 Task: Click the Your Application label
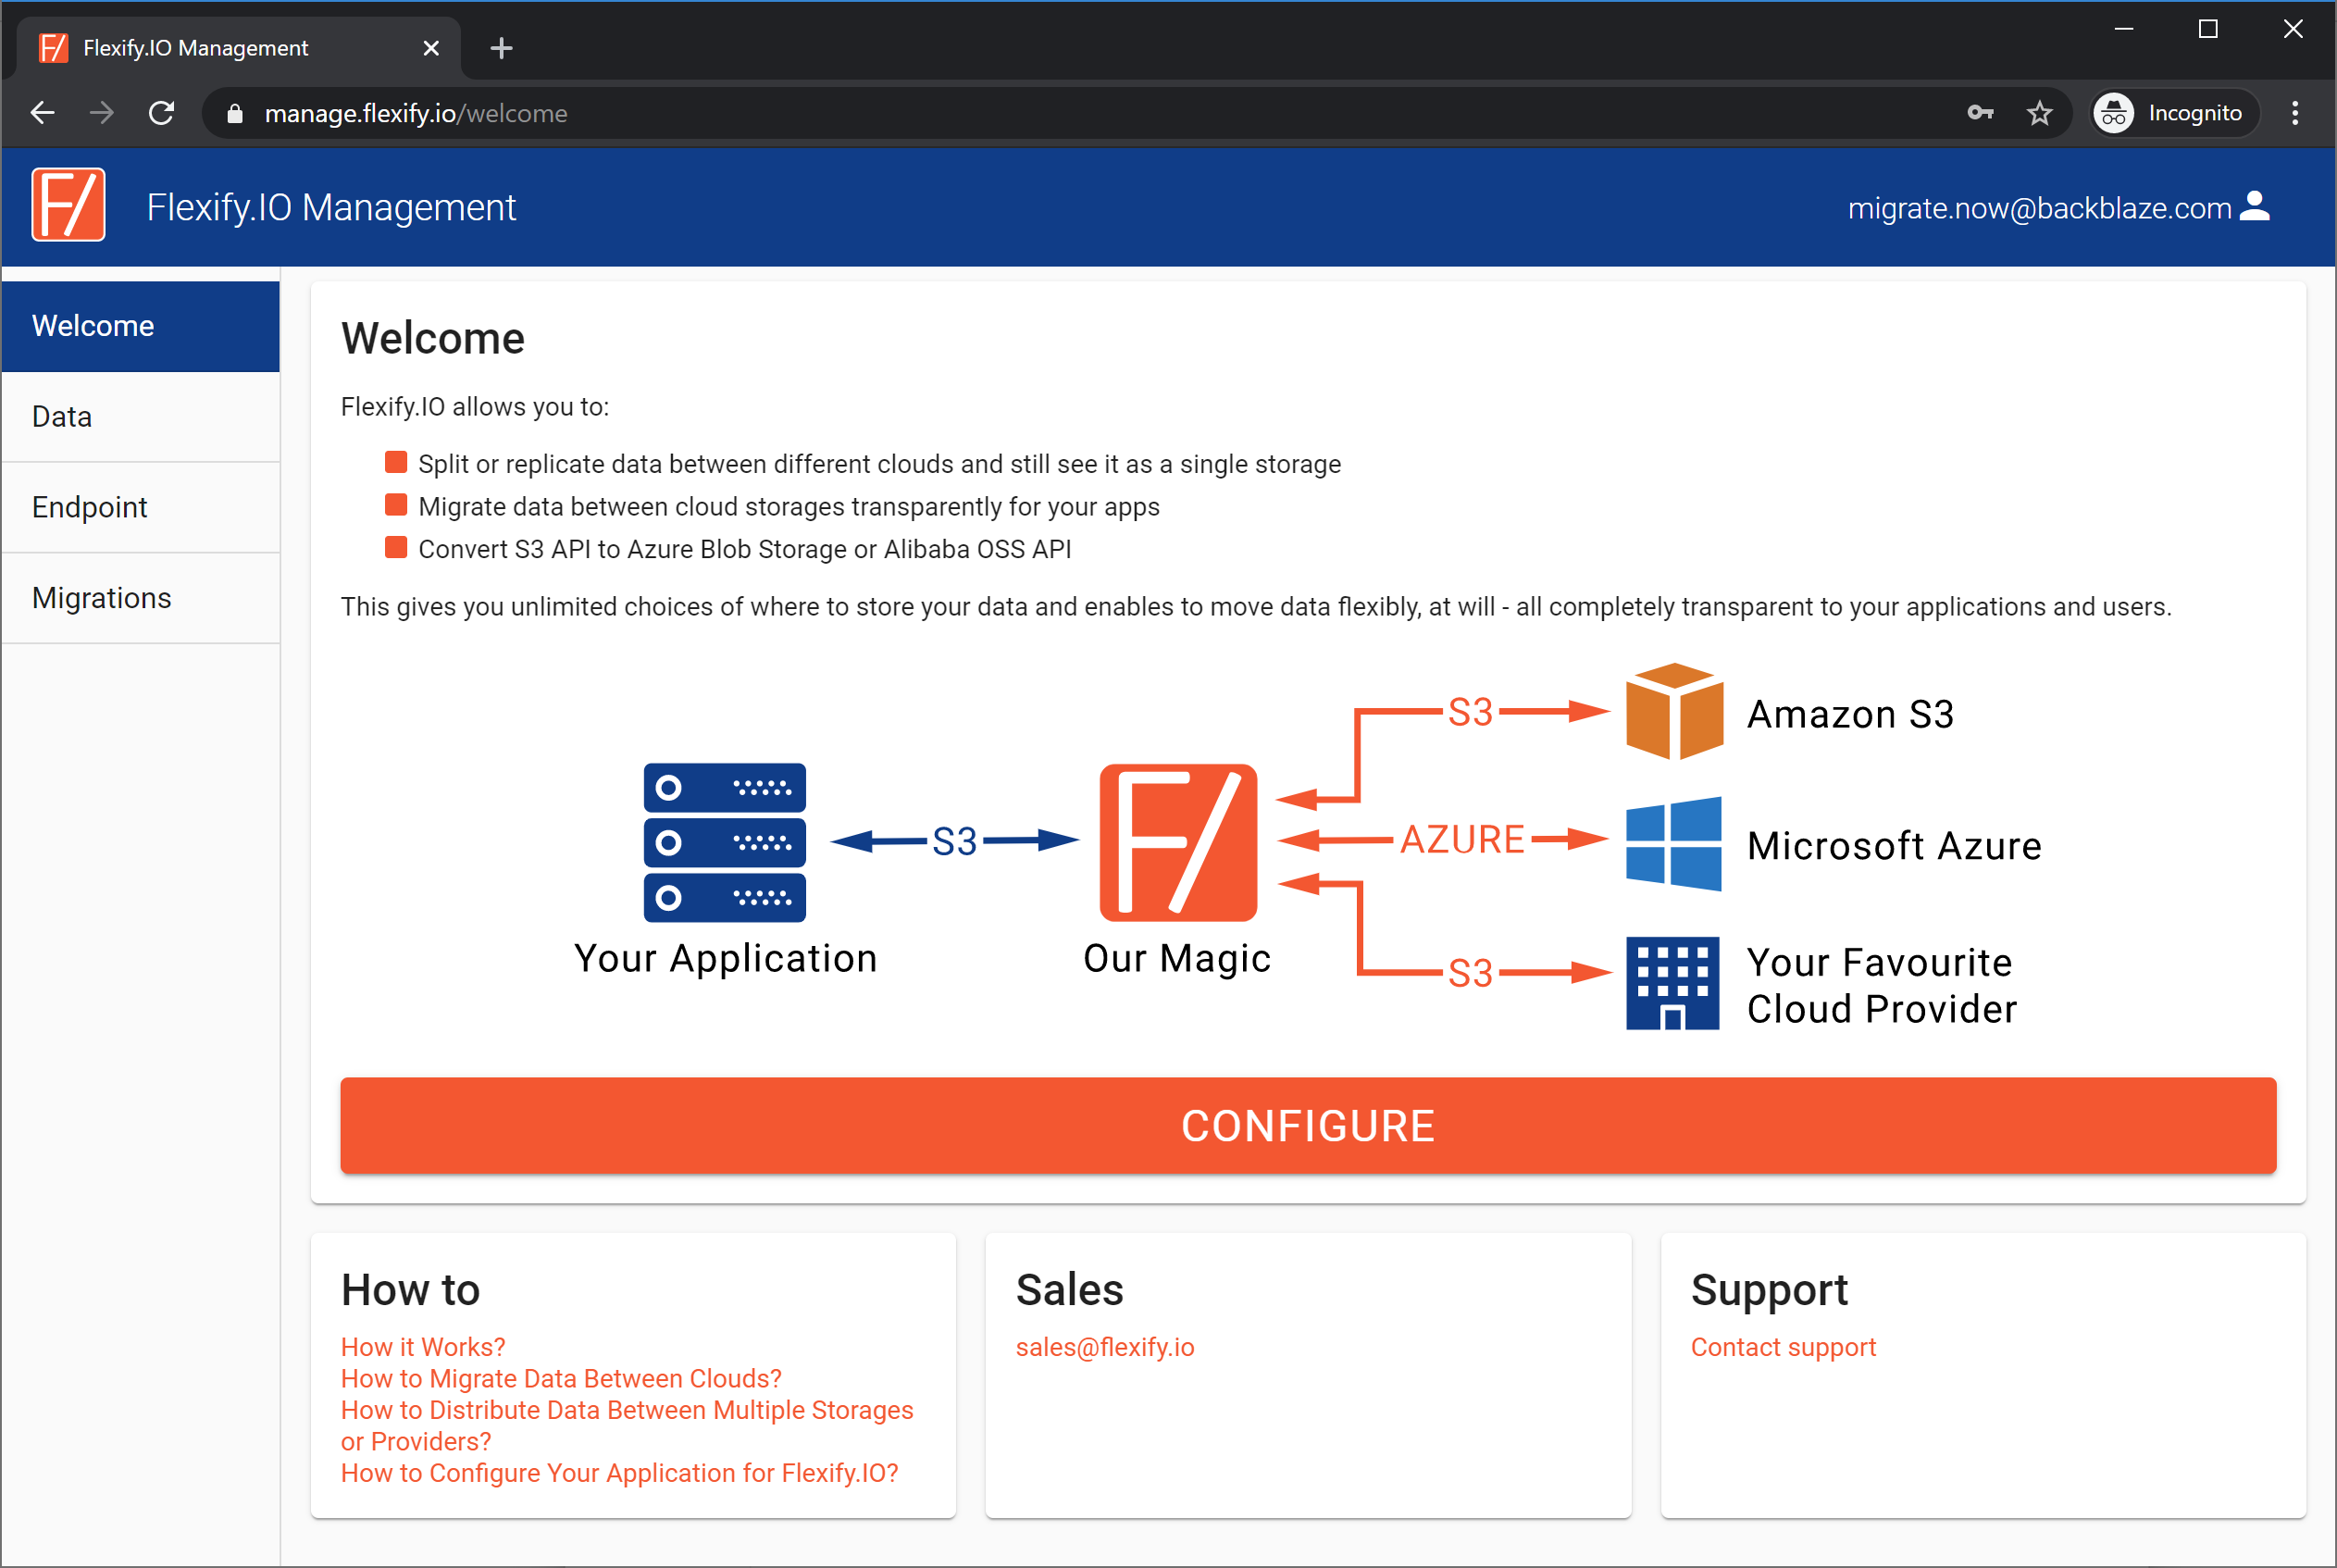725,958
